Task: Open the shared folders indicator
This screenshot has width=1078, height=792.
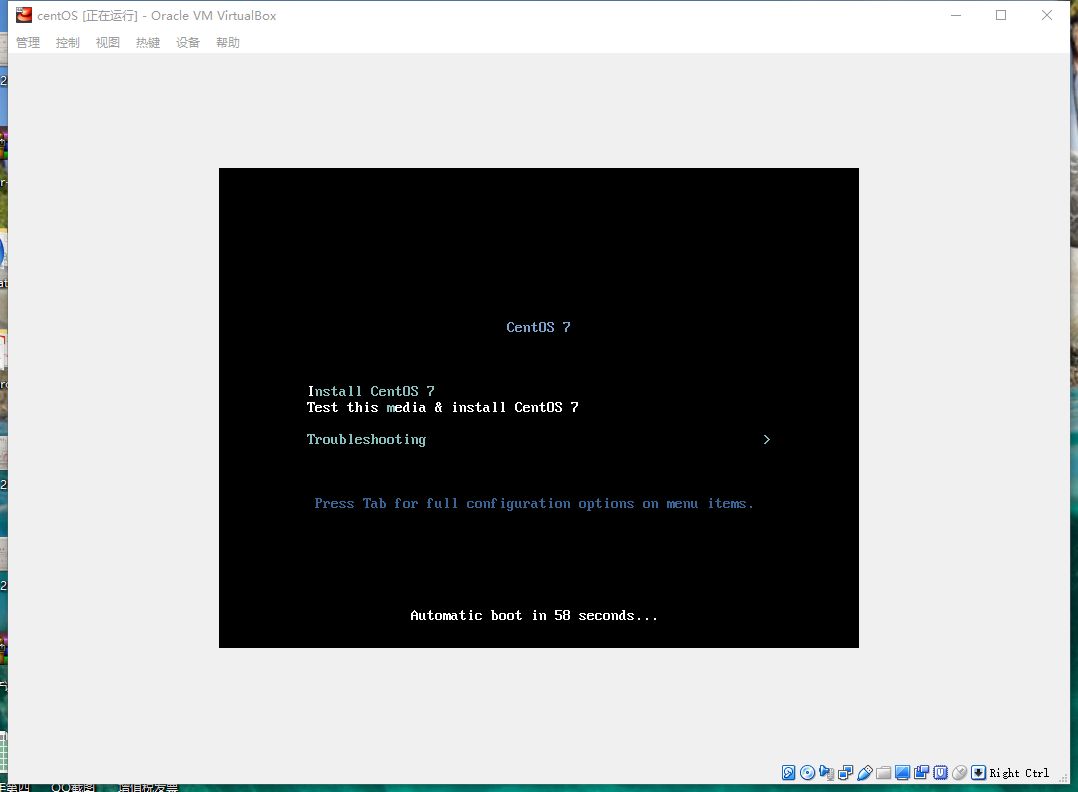Action: click(x=883, y=773)
